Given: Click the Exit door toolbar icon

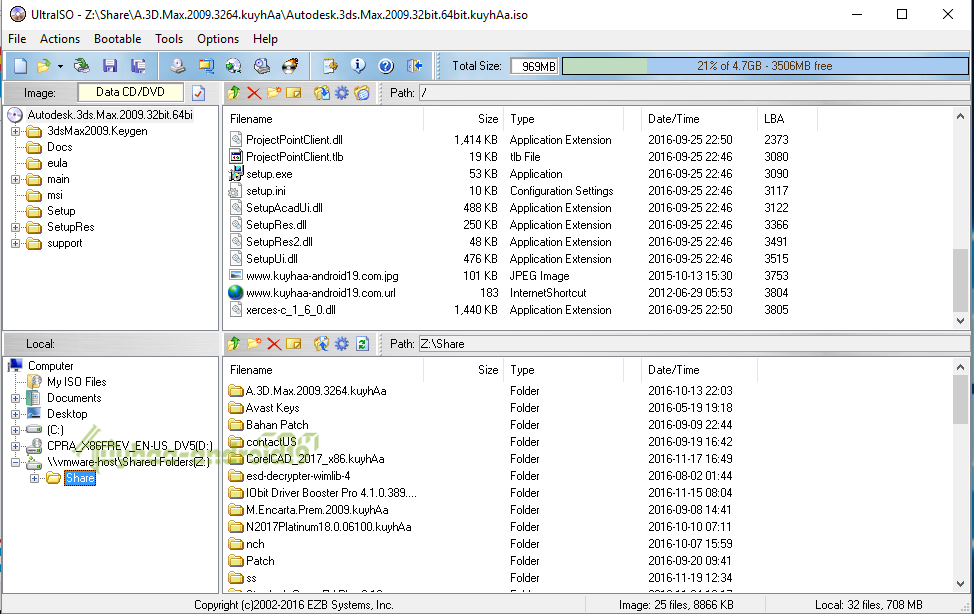Looking at the screenshot, I should (414, 66).
